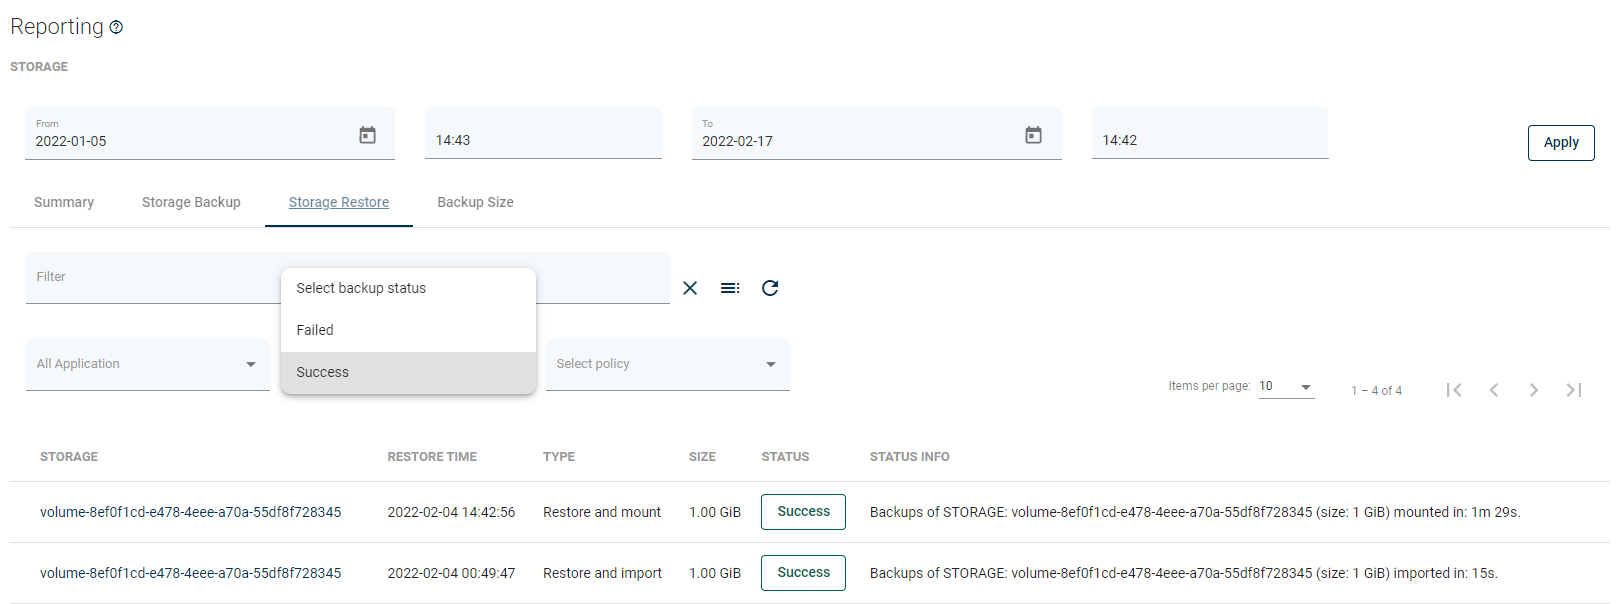Open the Select policy dropdown
Screen dimensions: 1620x604
click(667, 364)
